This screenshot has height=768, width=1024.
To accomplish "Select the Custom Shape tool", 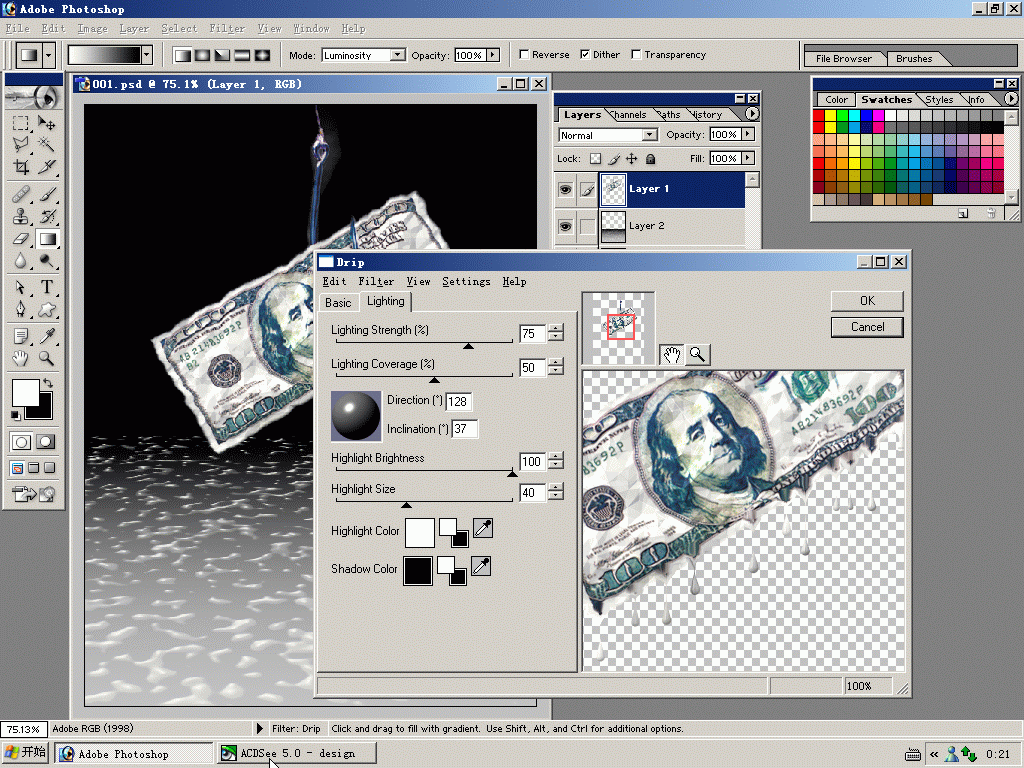I will 46,310.
